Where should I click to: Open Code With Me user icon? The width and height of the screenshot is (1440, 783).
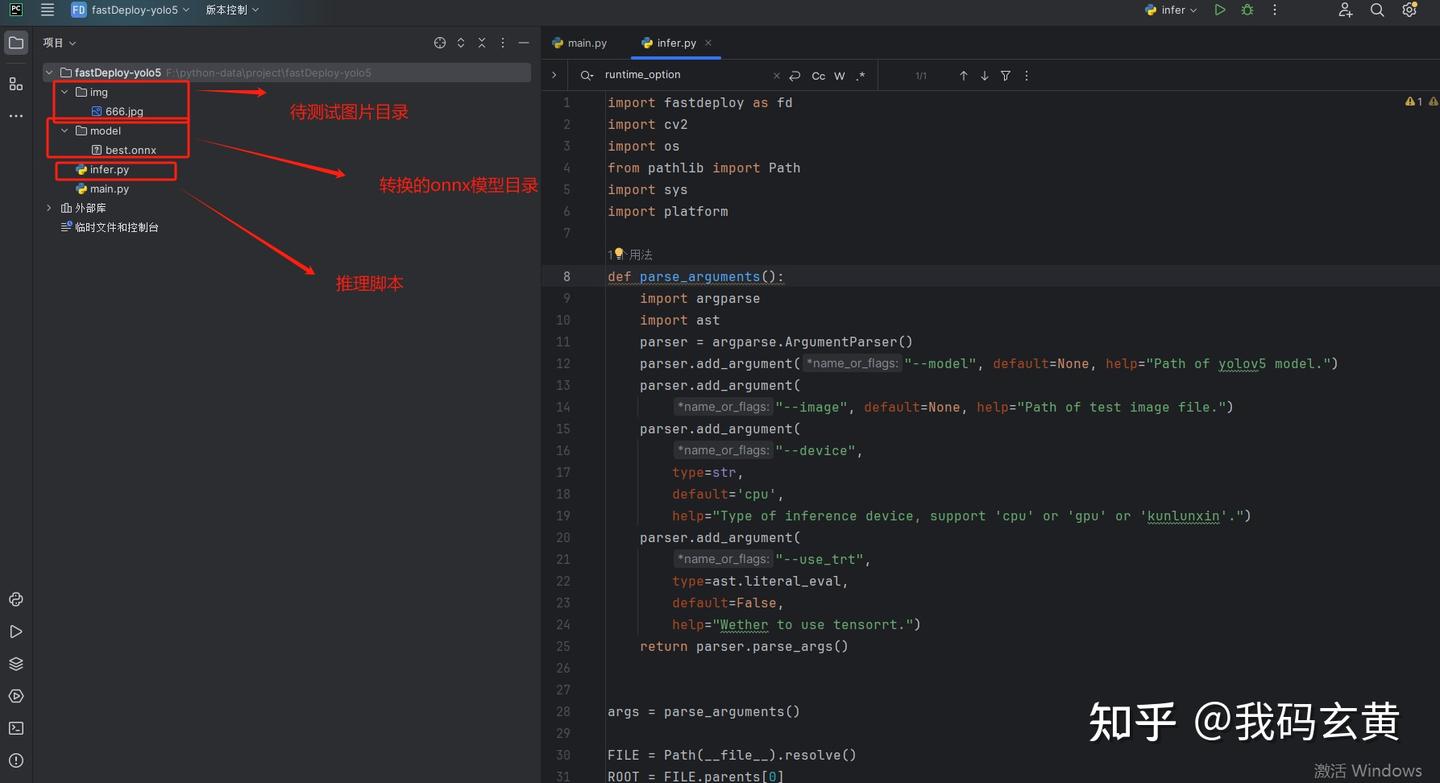[1345, 10]
